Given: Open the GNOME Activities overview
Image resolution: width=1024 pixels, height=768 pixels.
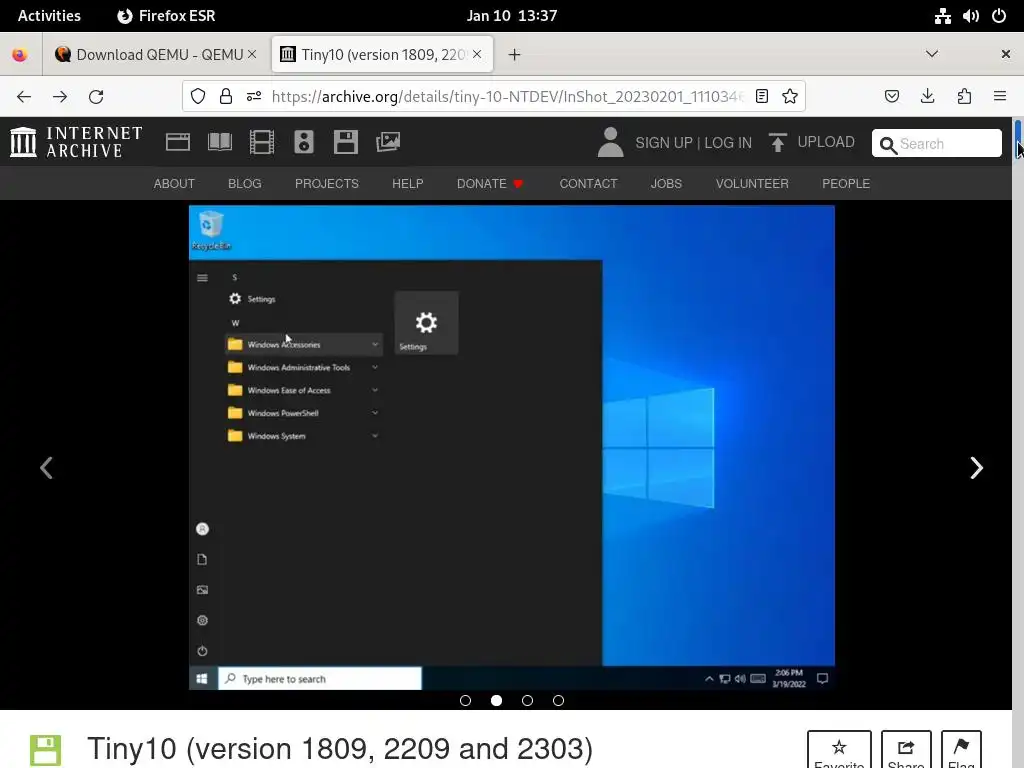Looking at the screenshot, I should click(x=49, y=16).
